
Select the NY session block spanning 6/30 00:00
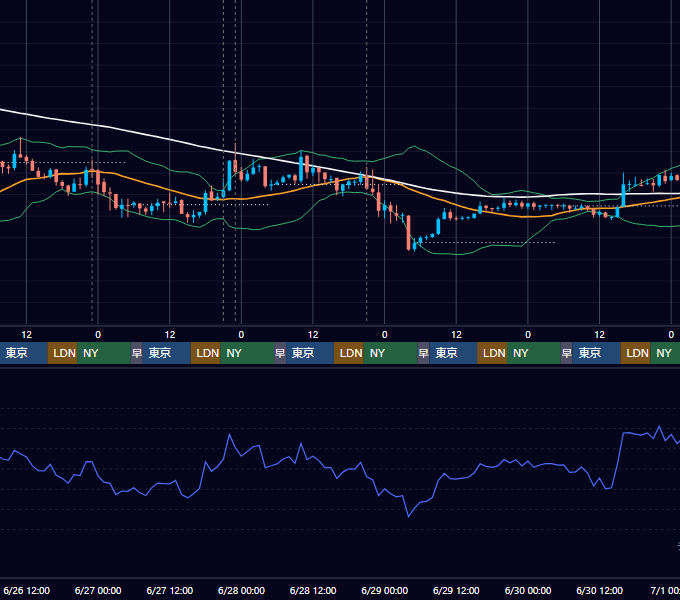click(533, 353)
